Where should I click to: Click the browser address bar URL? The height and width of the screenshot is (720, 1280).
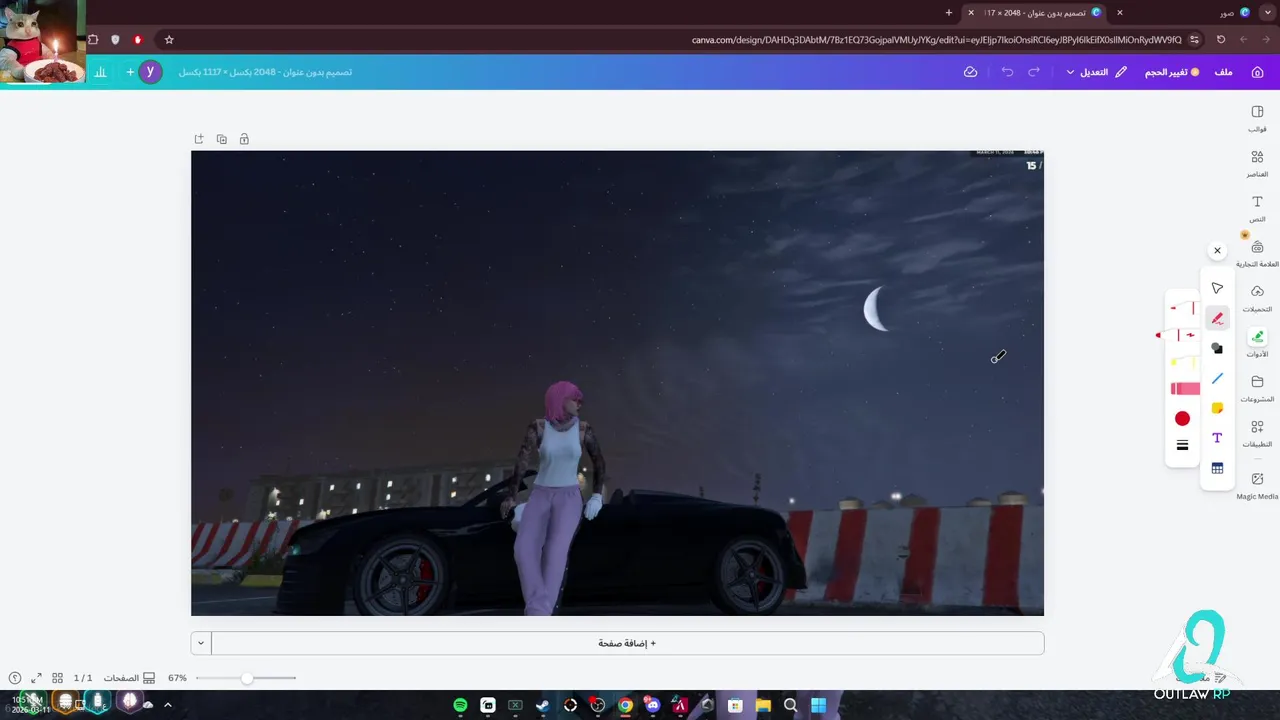pos(936,40)
